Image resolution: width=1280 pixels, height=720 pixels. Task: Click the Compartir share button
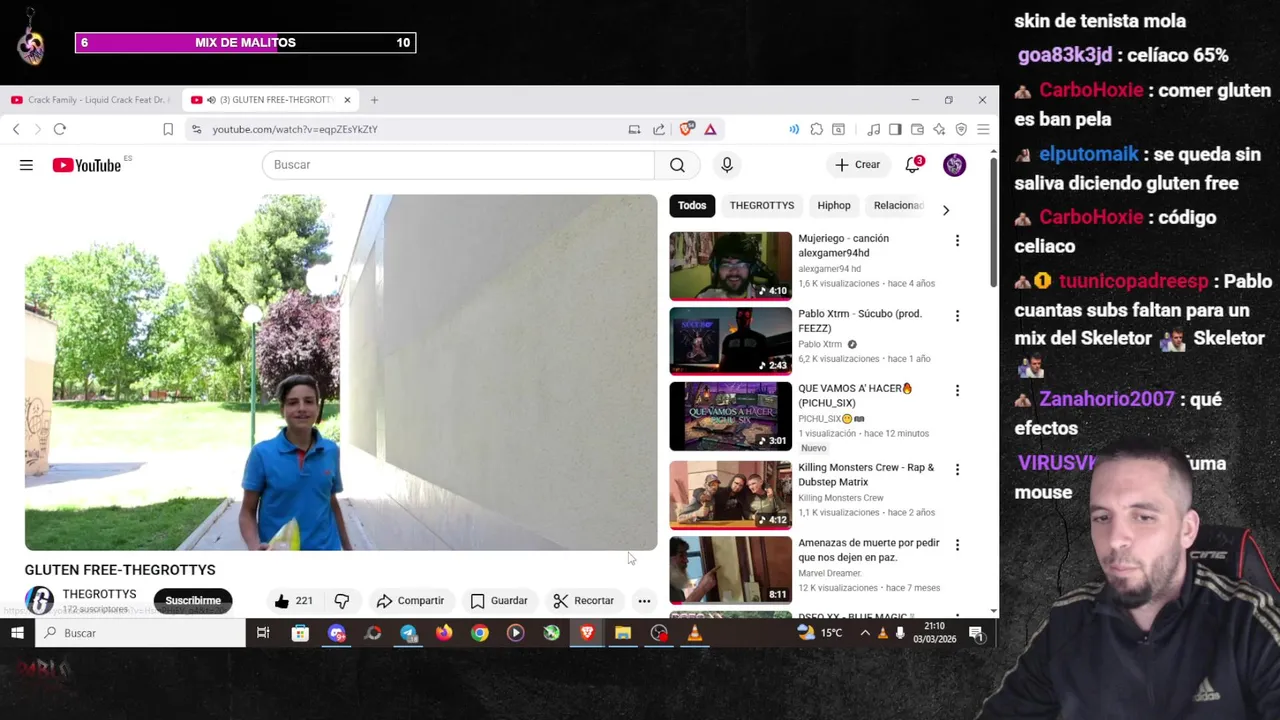(411, 601)
